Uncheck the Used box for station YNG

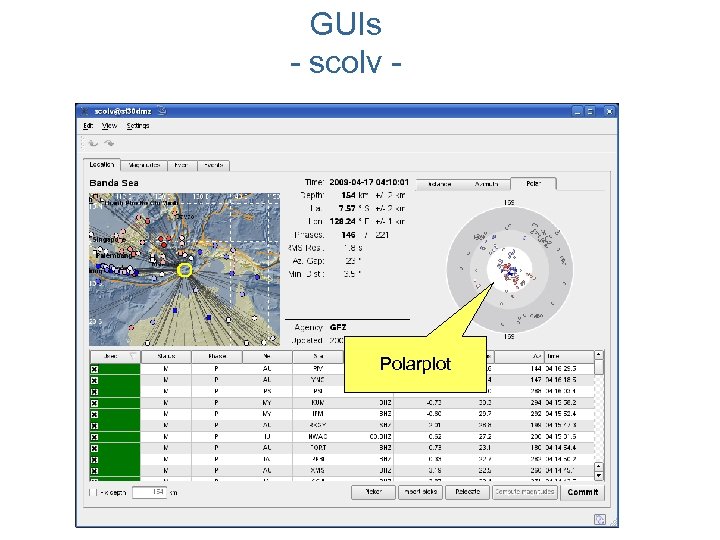click(94, 380)
